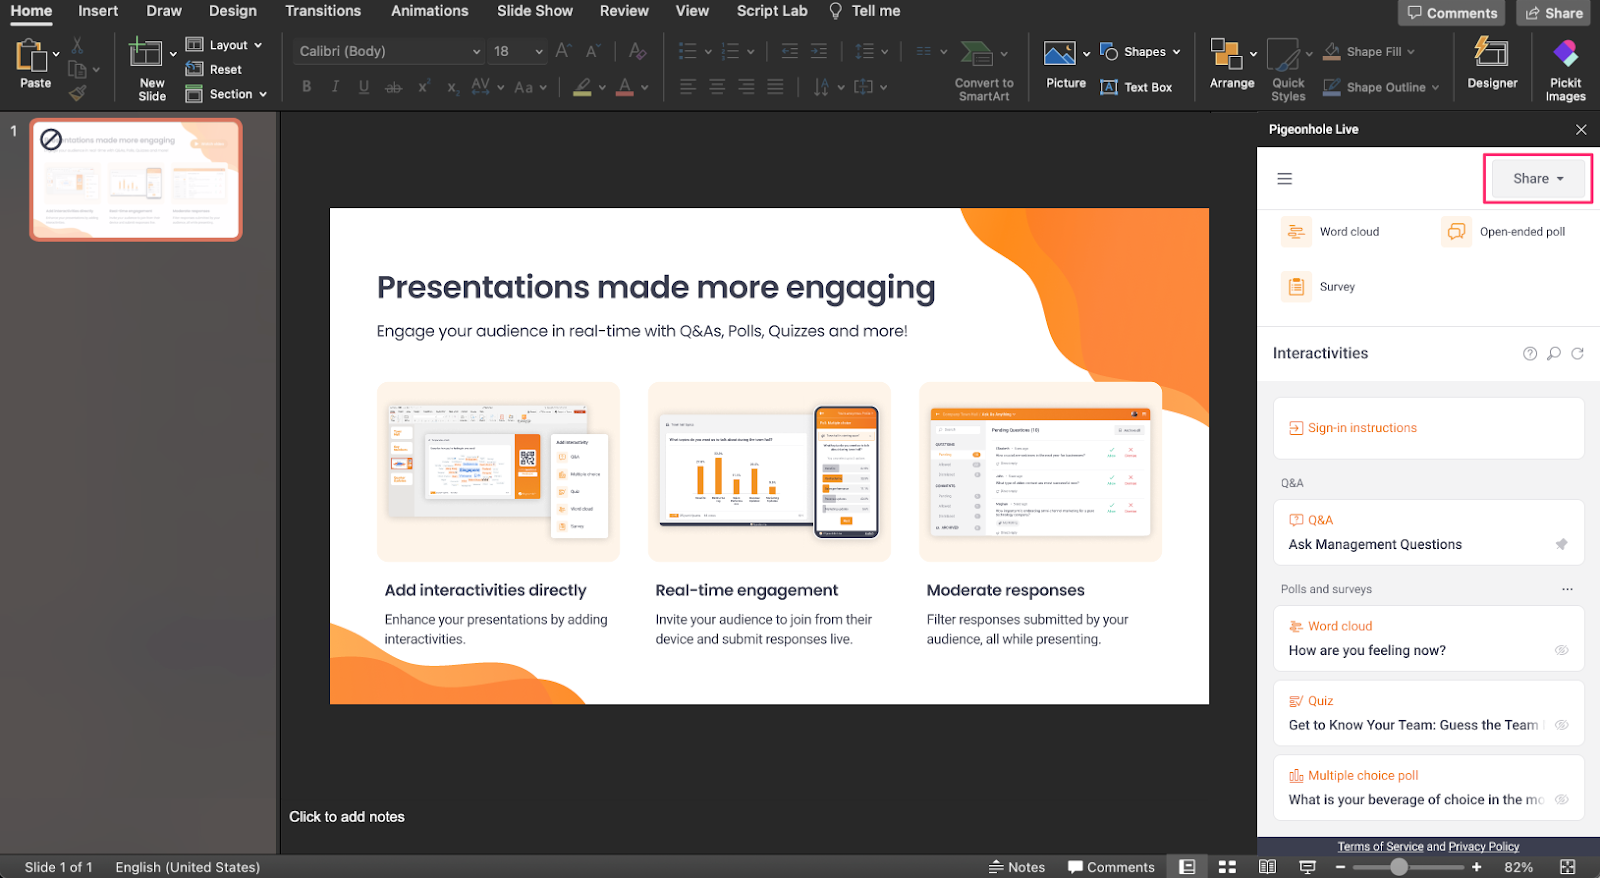Click the search icon beside Interactivities
Screen dimensions: 1600x878
coord(1553,354)
